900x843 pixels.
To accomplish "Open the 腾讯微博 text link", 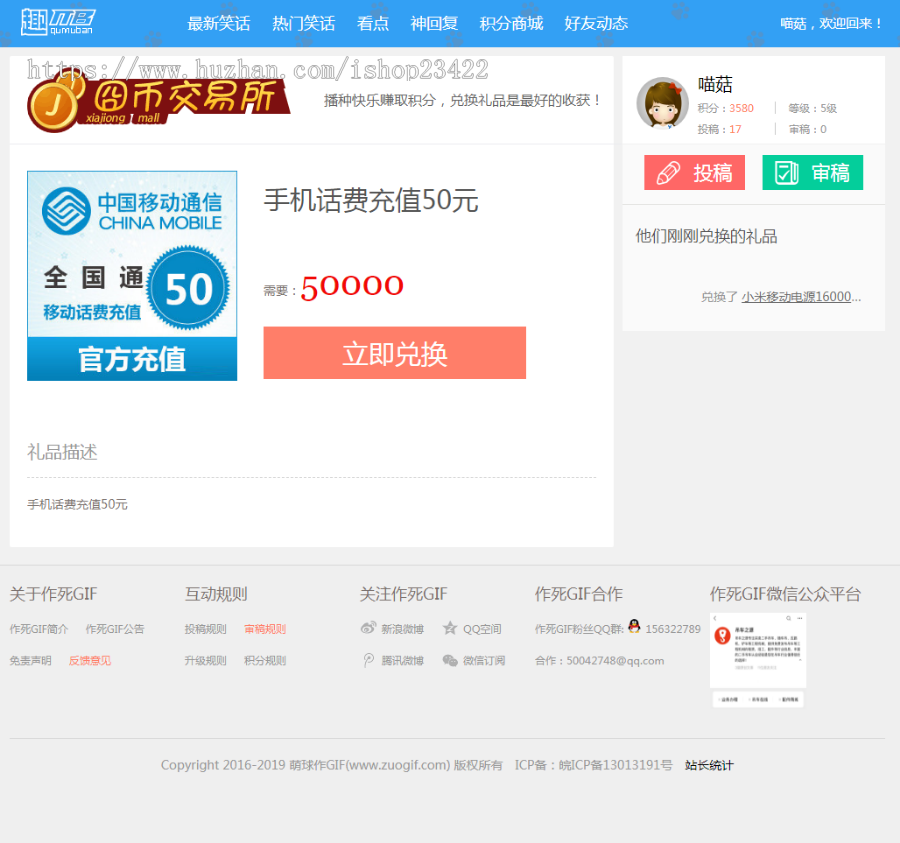I will [402, 661].
